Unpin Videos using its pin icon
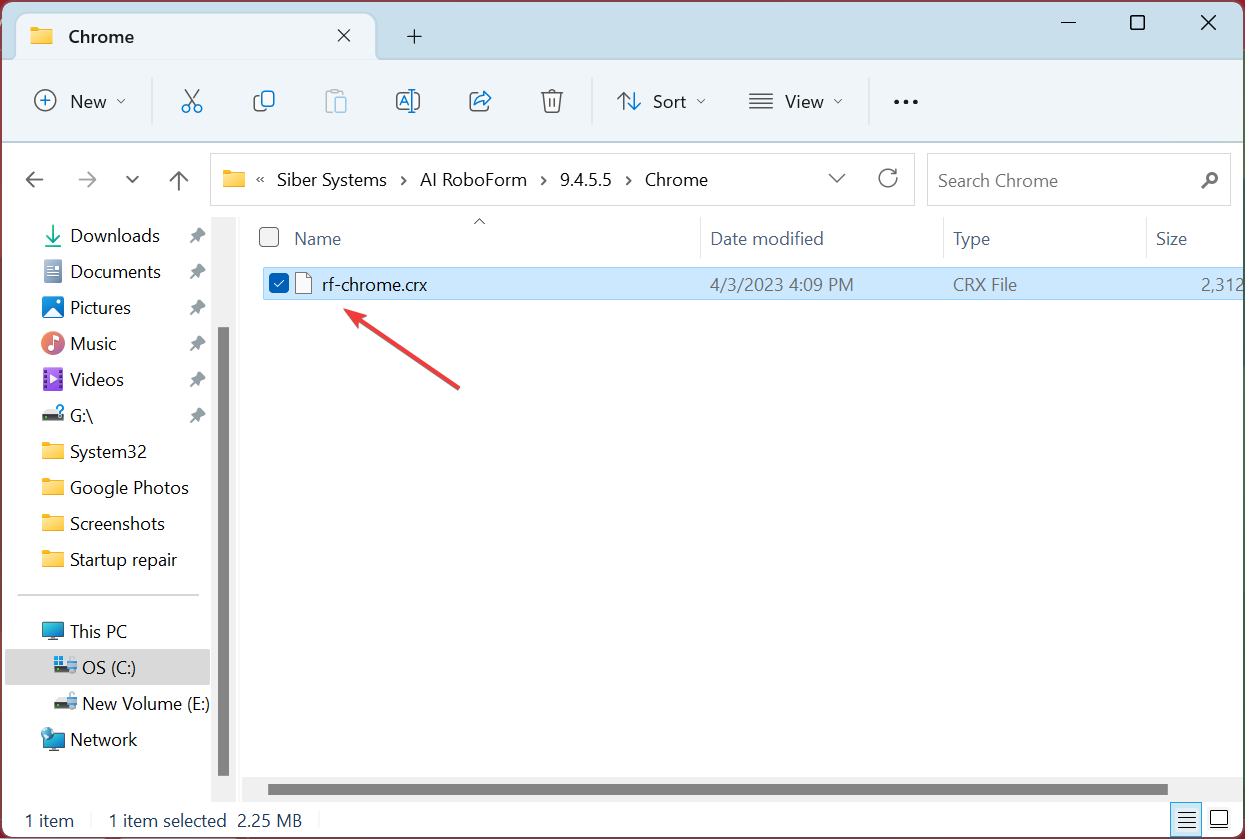 pyautogui.click(x=197, y=380)
